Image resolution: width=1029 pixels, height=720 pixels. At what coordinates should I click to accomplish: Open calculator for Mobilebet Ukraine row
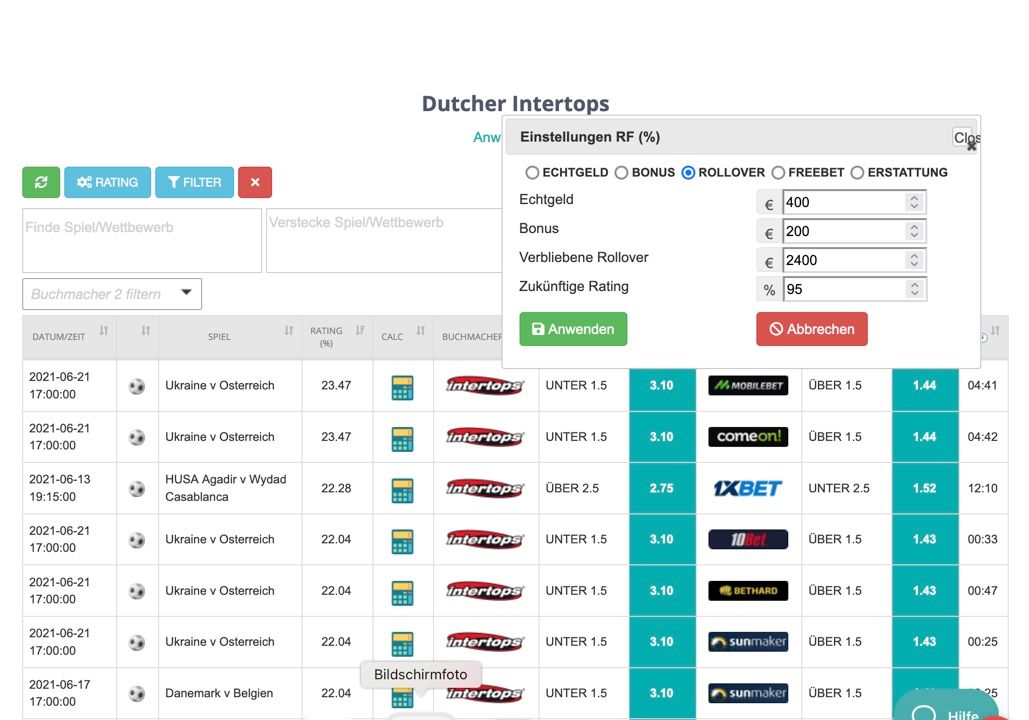[402, 387]
